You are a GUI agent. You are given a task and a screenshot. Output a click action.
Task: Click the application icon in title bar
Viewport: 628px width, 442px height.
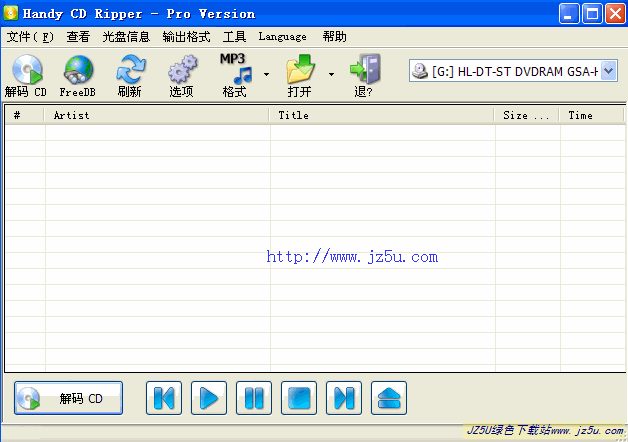coord(11,13)
